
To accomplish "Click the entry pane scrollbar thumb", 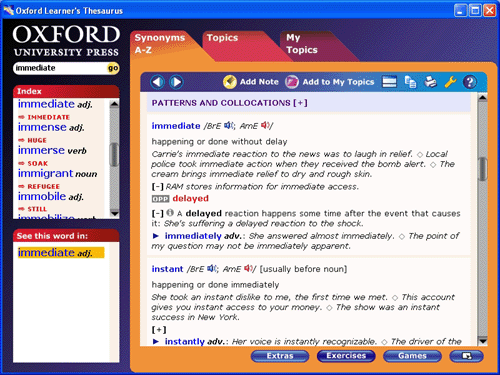I will (x=483, y=169).
